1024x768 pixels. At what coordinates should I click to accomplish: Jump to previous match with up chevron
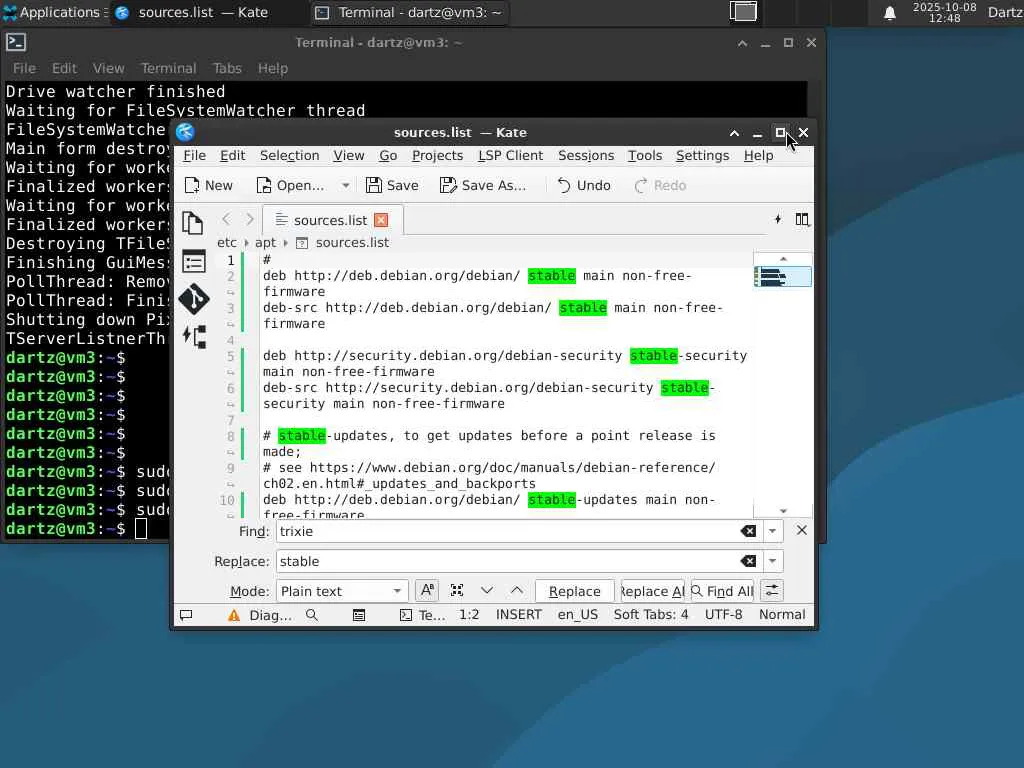(x=517, y=590)
